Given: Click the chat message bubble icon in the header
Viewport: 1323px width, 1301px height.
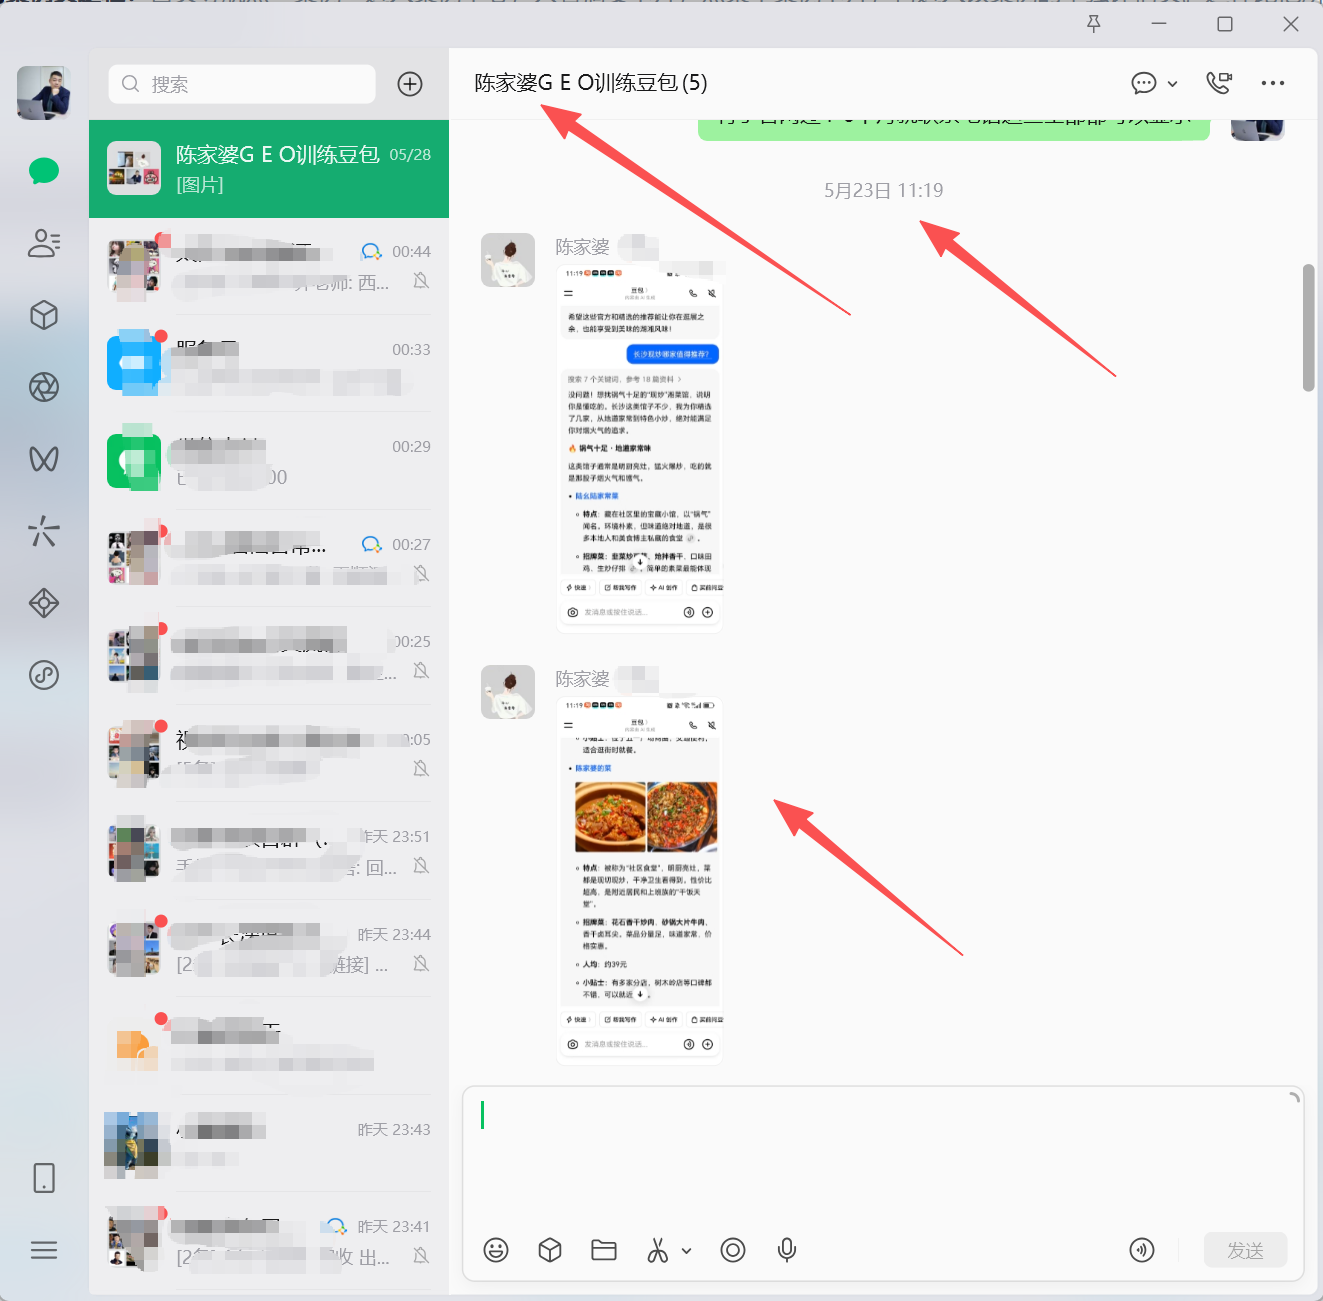Looking at the screenshot, I should tap(1144, 83).
